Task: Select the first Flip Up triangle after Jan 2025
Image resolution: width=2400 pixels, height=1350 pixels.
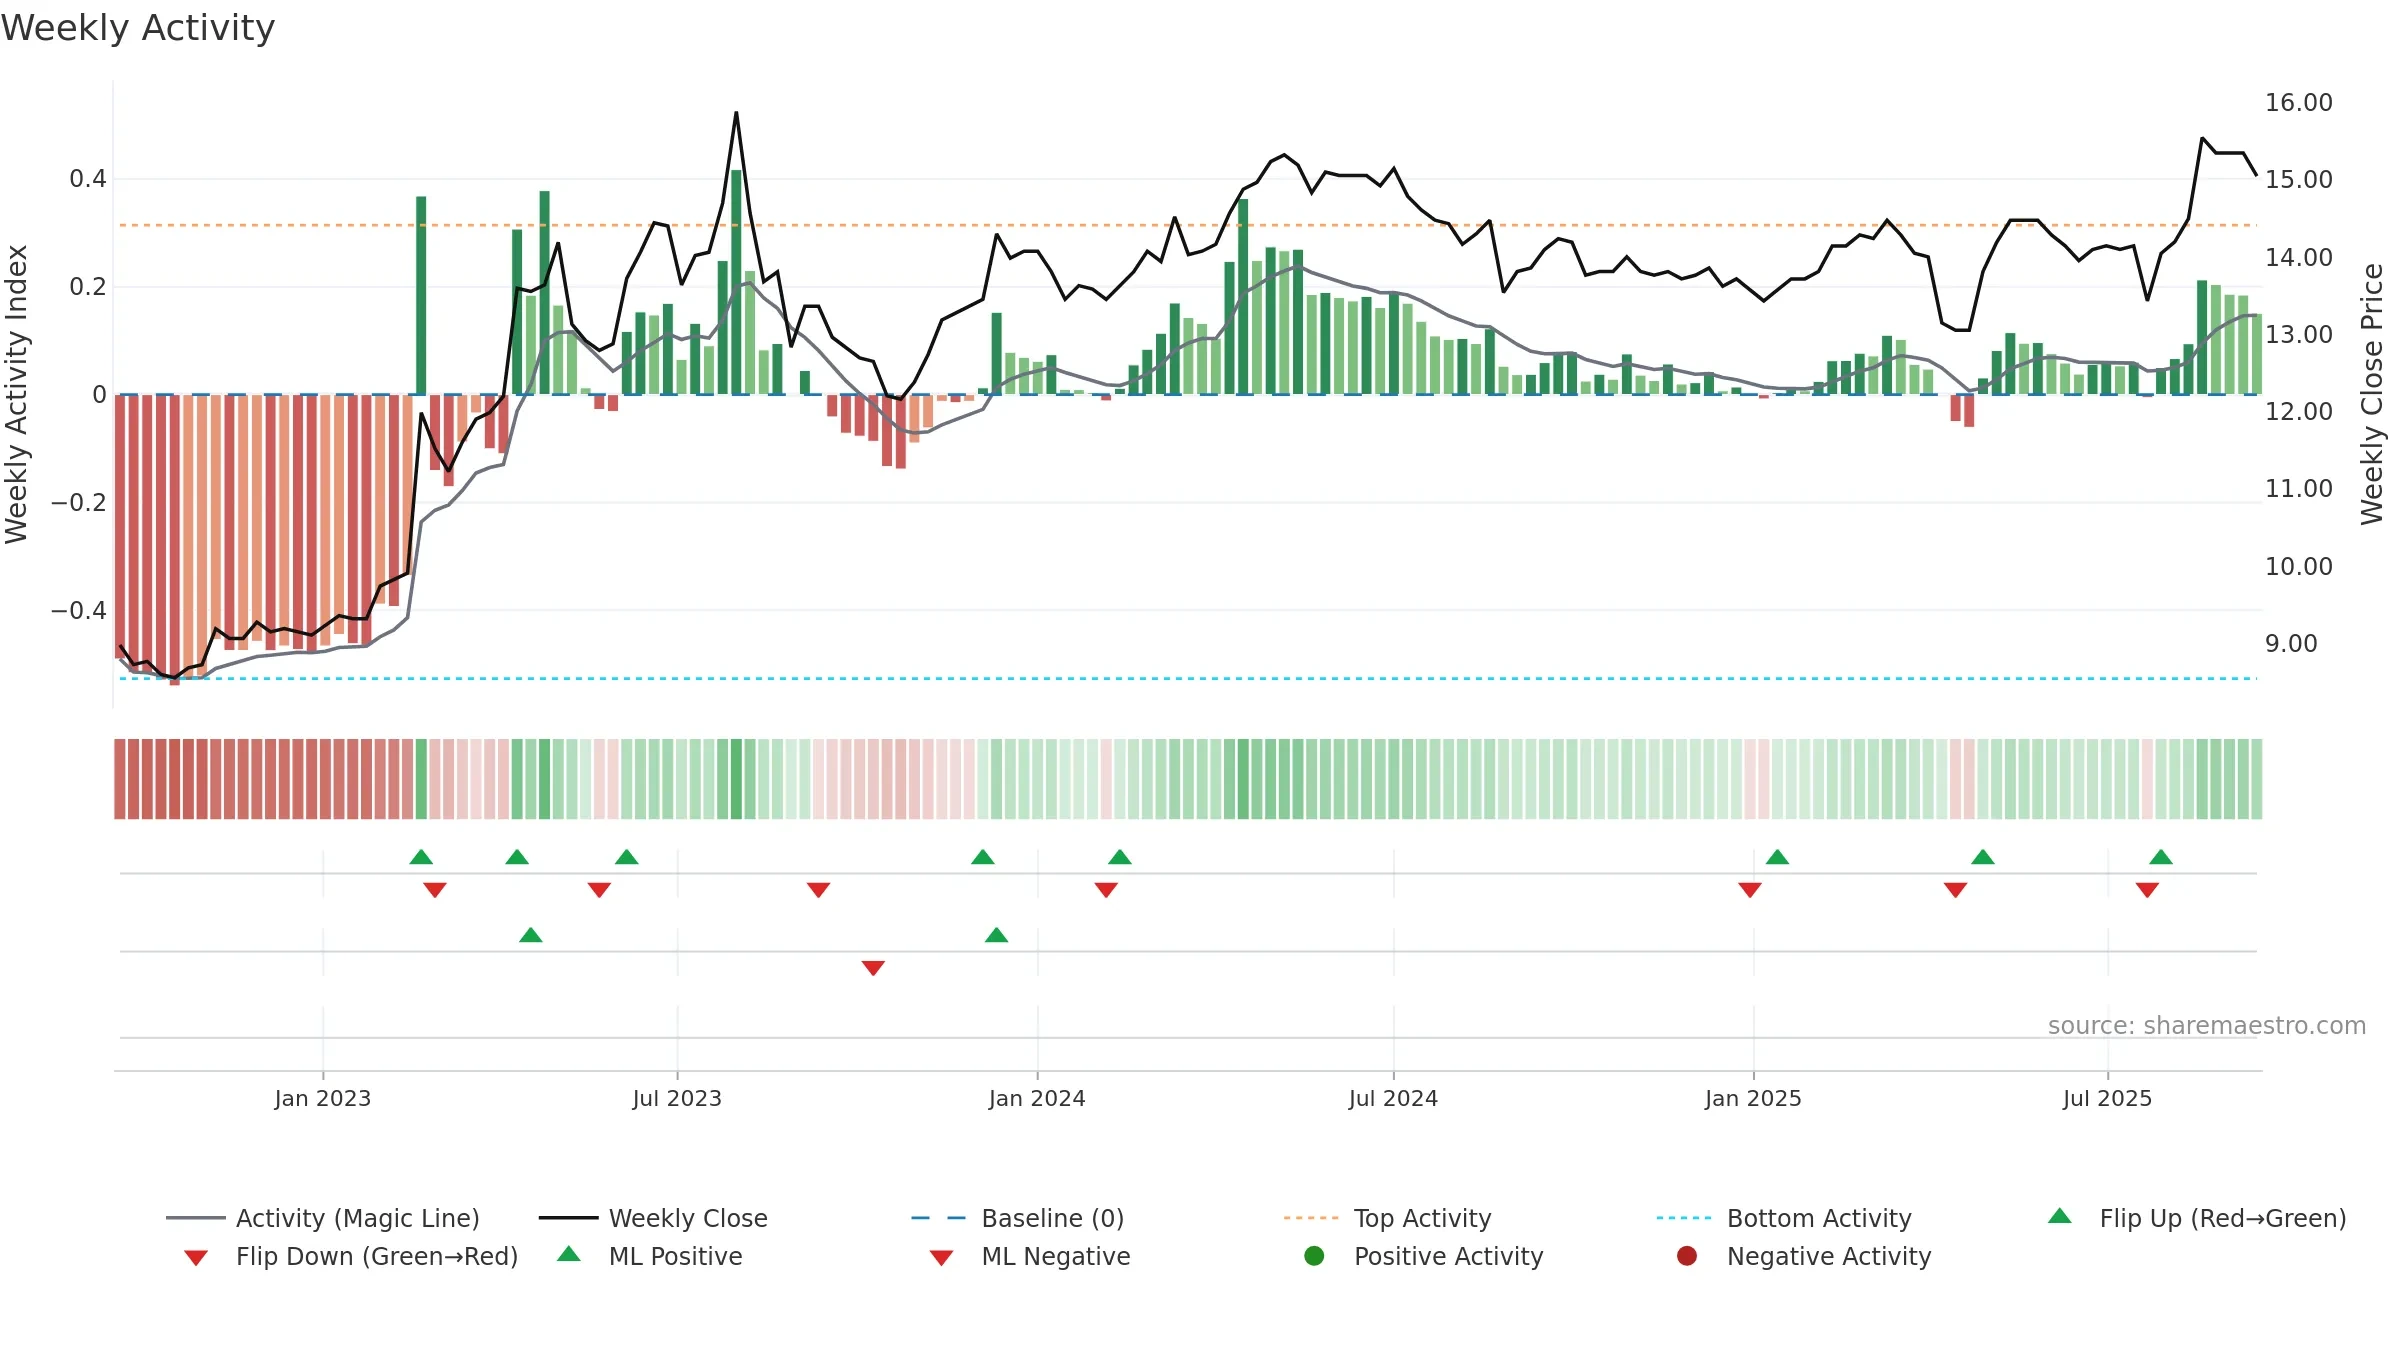Action: click(1777, 857)
